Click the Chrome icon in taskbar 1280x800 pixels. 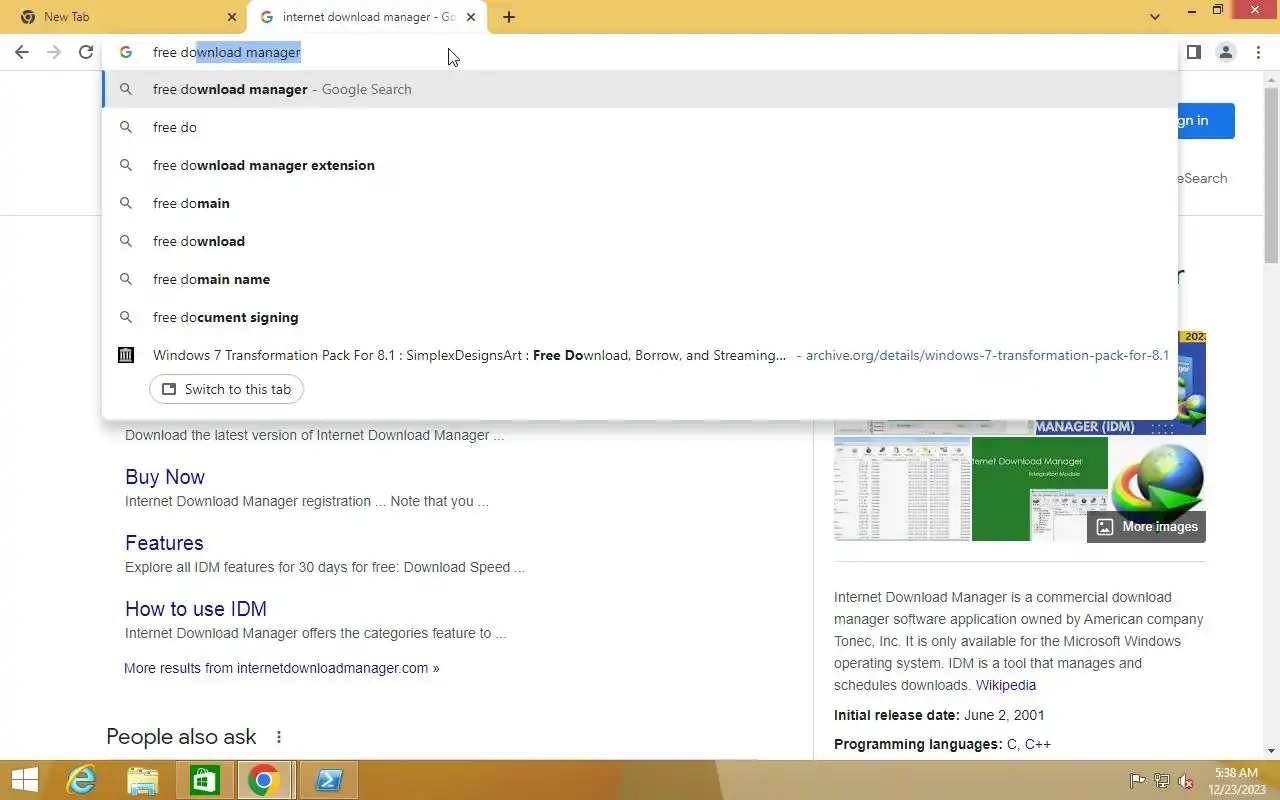263,780
